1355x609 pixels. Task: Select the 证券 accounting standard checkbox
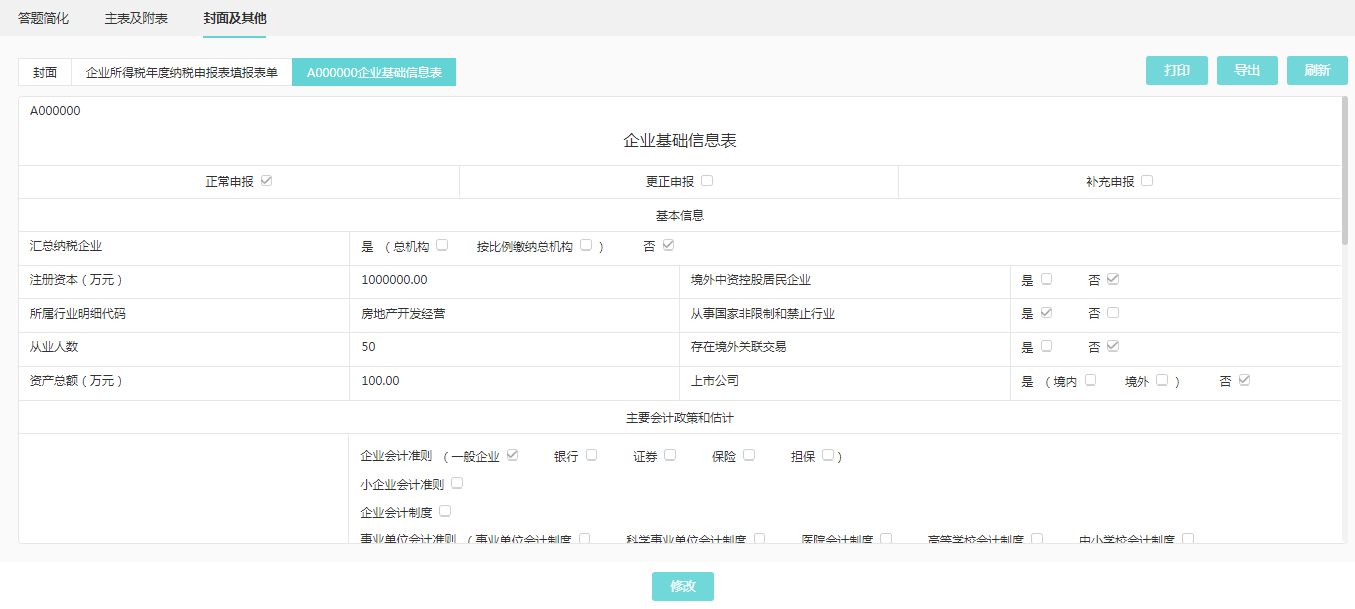tap(670, 455)
